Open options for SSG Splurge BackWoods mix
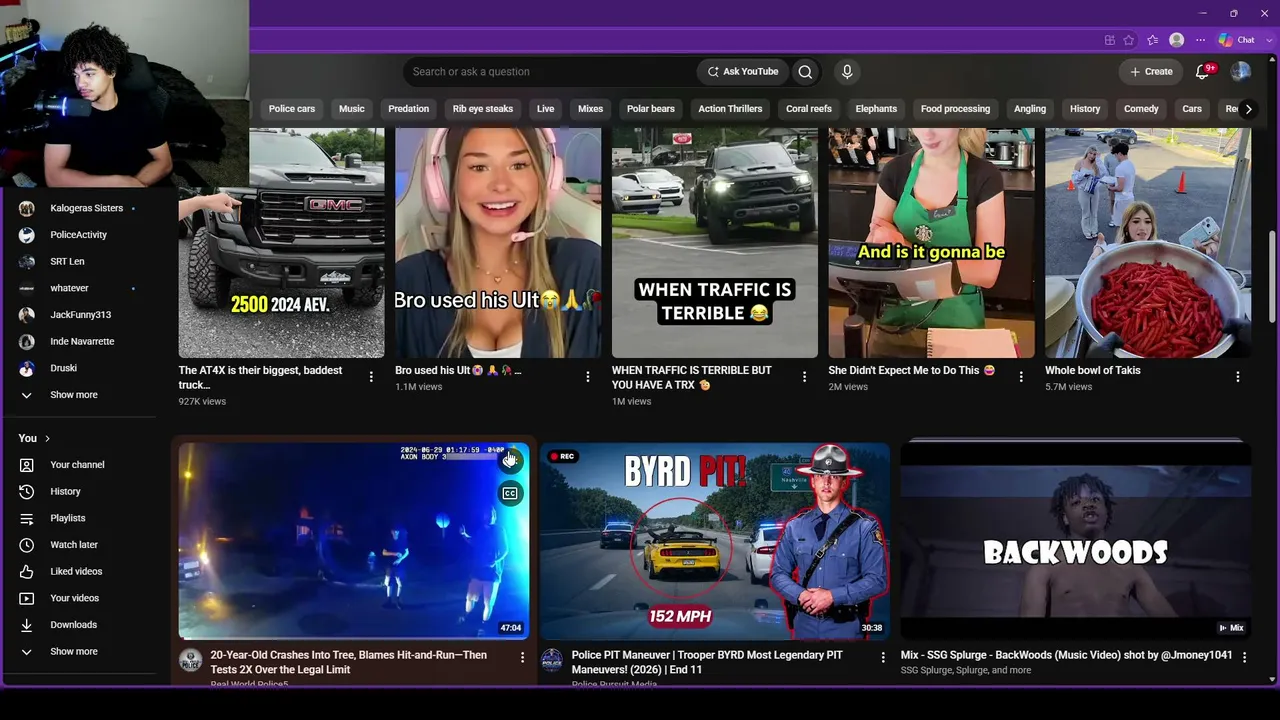1280x720 pixels. click(1244, 657)
